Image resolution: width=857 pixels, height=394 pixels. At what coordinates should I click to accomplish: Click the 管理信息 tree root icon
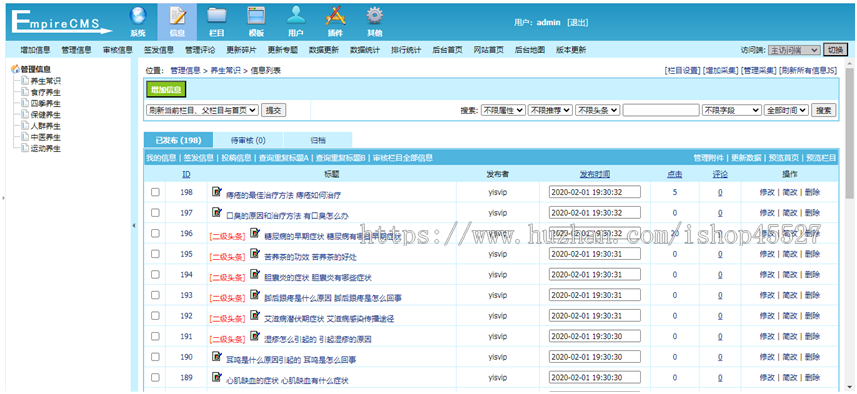click(x=15, y=69)
